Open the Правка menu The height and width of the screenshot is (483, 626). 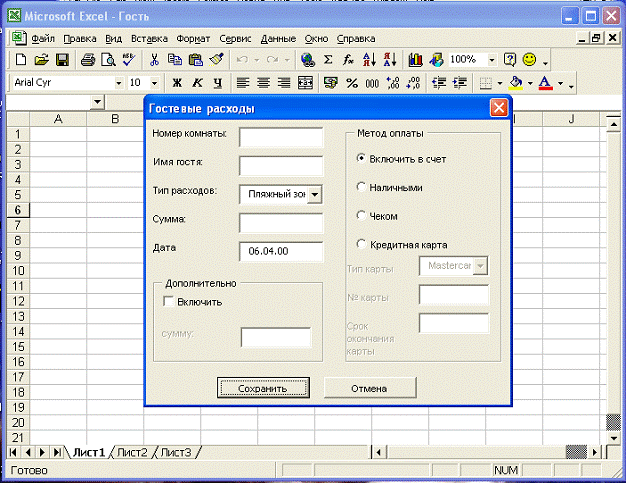click(x=80, y=39)
